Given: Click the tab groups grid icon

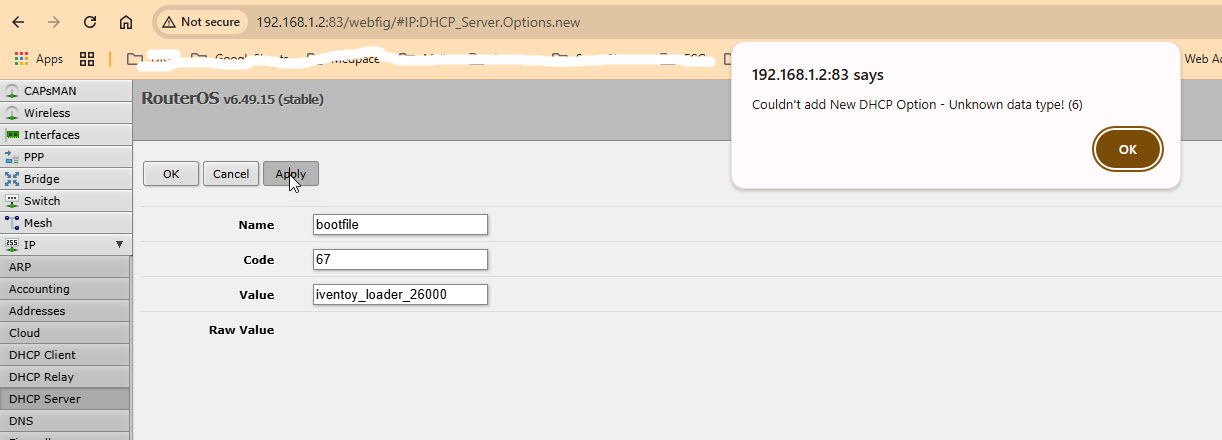Looking at the screenshot, I should 87,59.
